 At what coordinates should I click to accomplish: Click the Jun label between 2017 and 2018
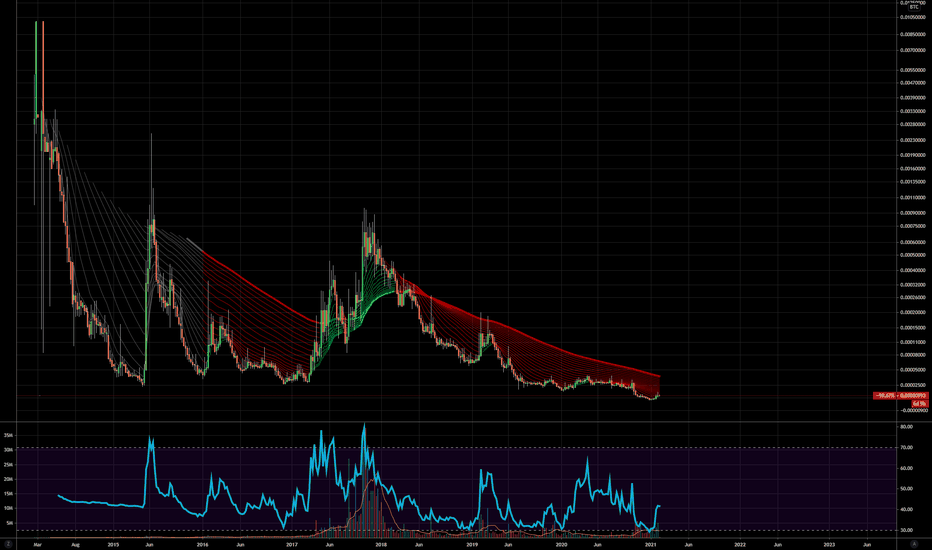click(329, 544)
